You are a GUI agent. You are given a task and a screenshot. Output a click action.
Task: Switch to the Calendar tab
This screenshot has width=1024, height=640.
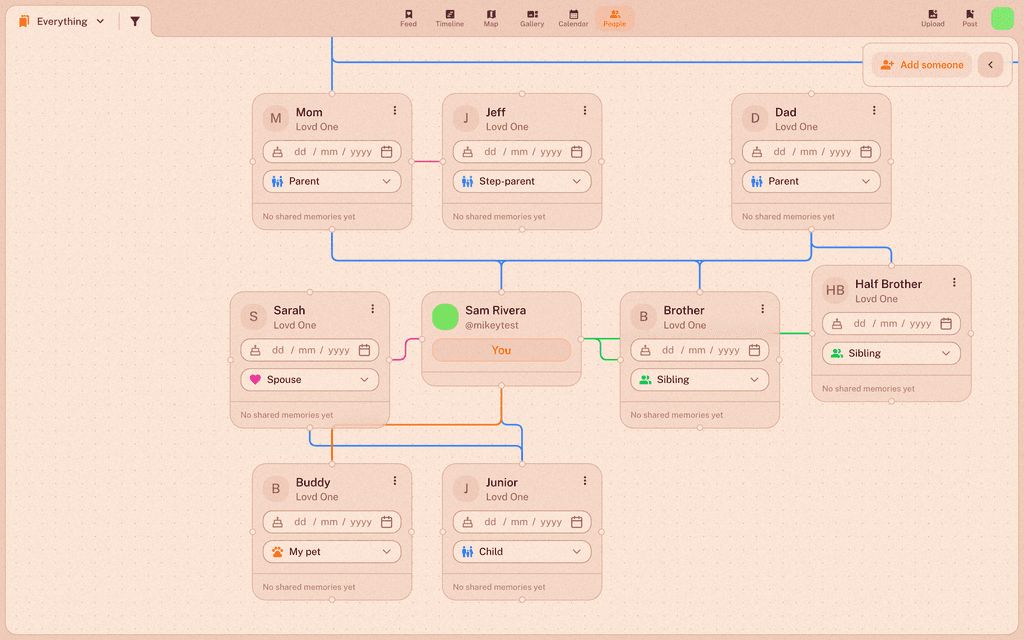tap(573, 18)
